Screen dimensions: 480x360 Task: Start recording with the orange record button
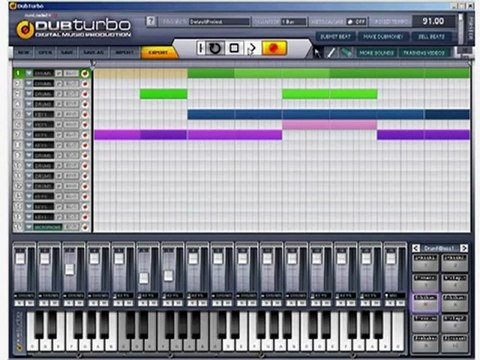[274, 48]
